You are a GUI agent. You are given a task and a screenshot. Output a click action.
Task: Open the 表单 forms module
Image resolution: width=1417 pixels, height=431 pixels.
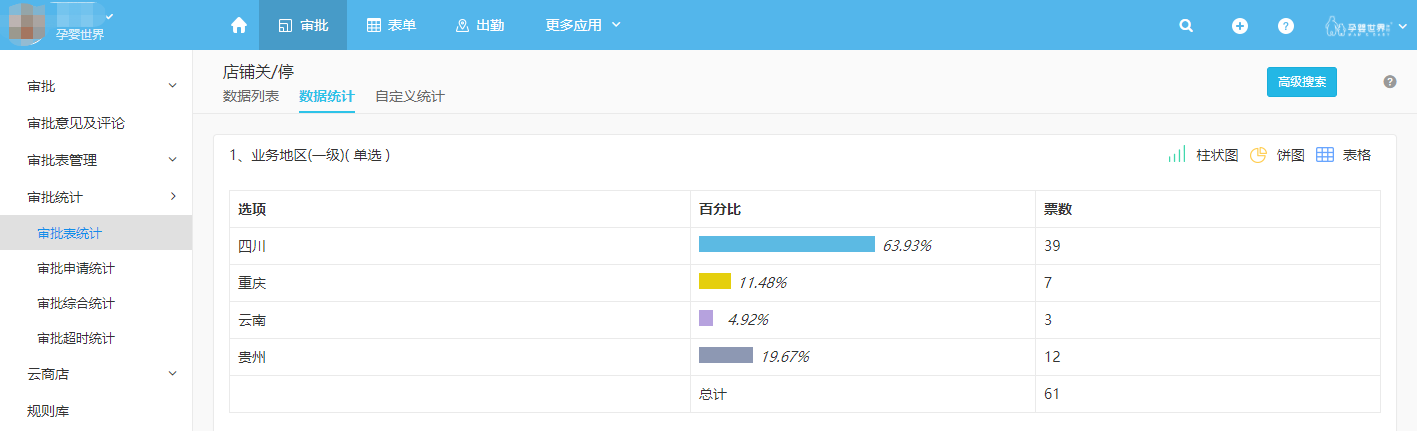click(391, 25)
